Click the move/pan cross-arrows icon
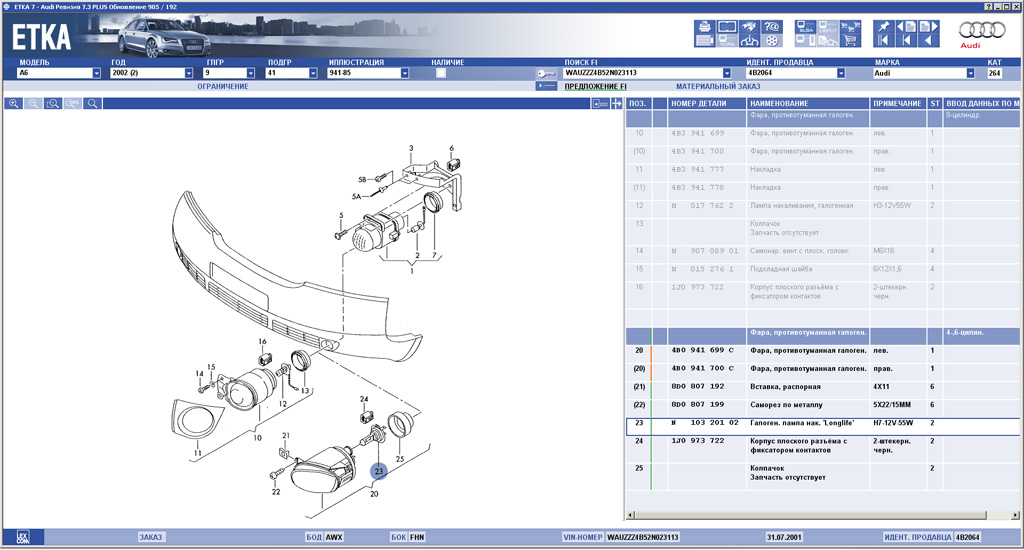 [x=616, y=104]
